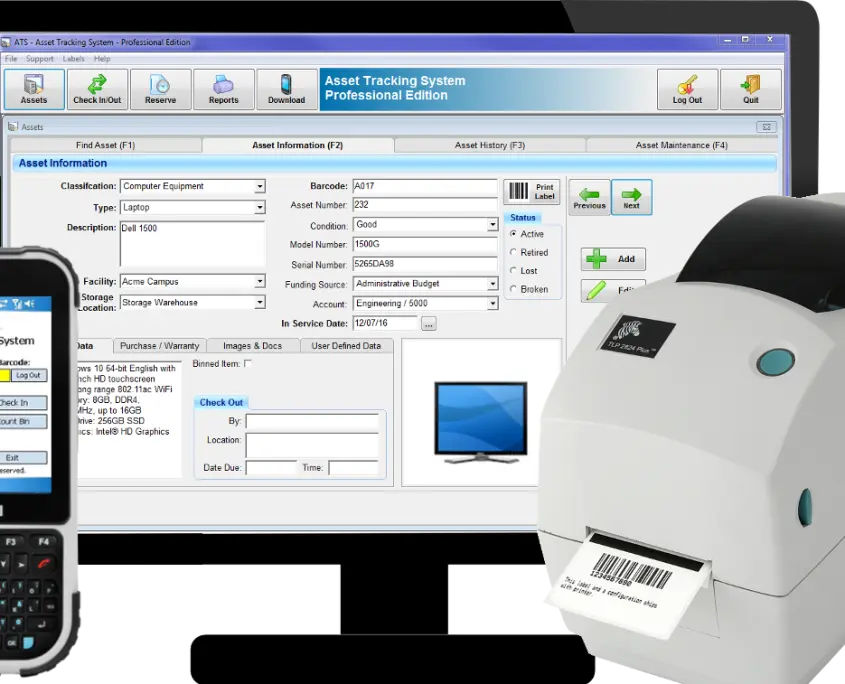The height and width of the screenshot is (684, 845).
Task: Open the Condition dropdown list
Action: (493, 225)
